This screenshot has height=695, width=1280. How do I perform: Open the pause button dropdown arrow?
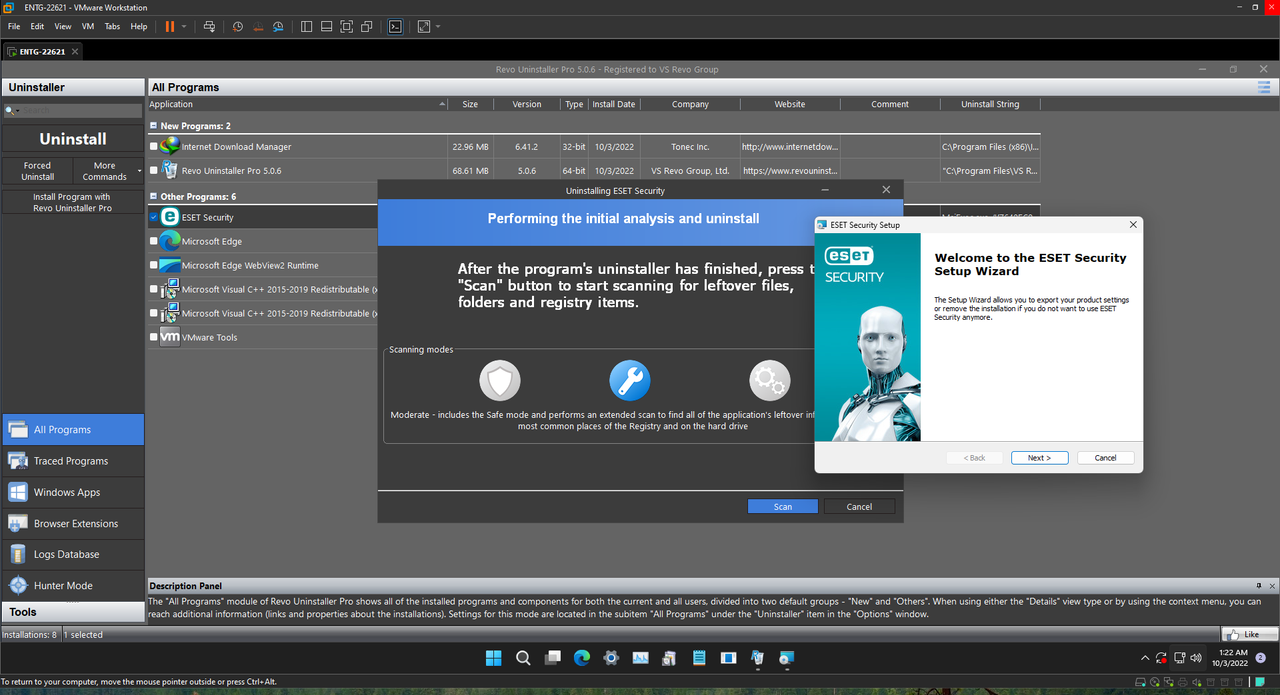184,27
